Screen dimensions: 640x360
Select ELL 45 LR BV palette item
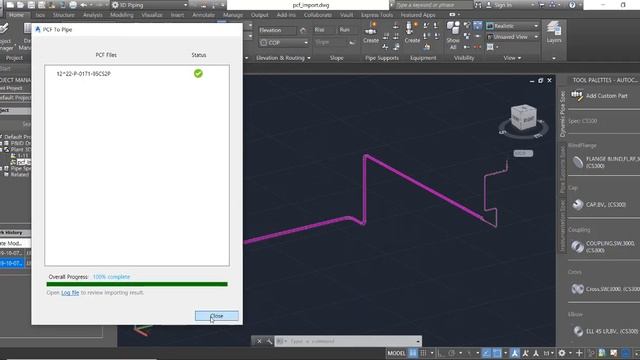tap(604, 331)
